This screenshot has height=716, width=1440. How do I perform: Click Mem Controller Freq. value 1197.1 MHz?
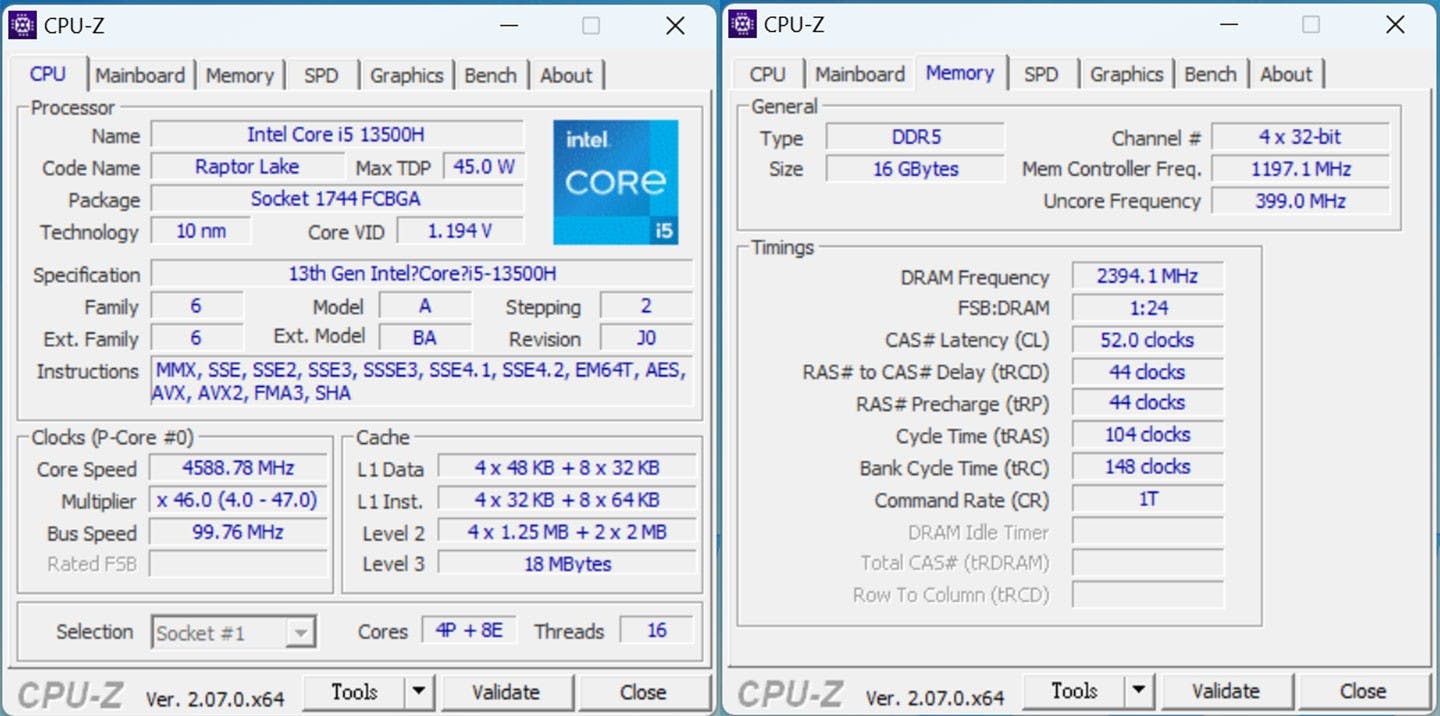pos(1301,169)
